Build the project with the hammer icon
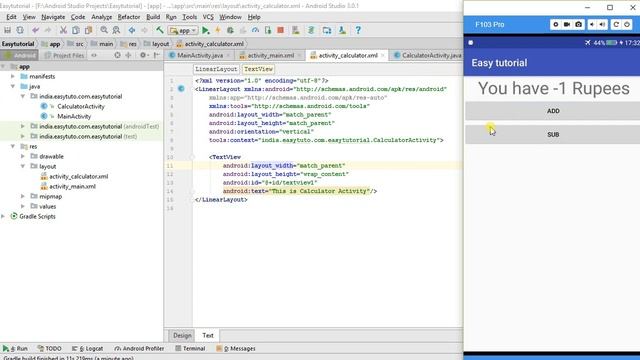The height and width of the screenshot is (360, 640). (160, 30)
